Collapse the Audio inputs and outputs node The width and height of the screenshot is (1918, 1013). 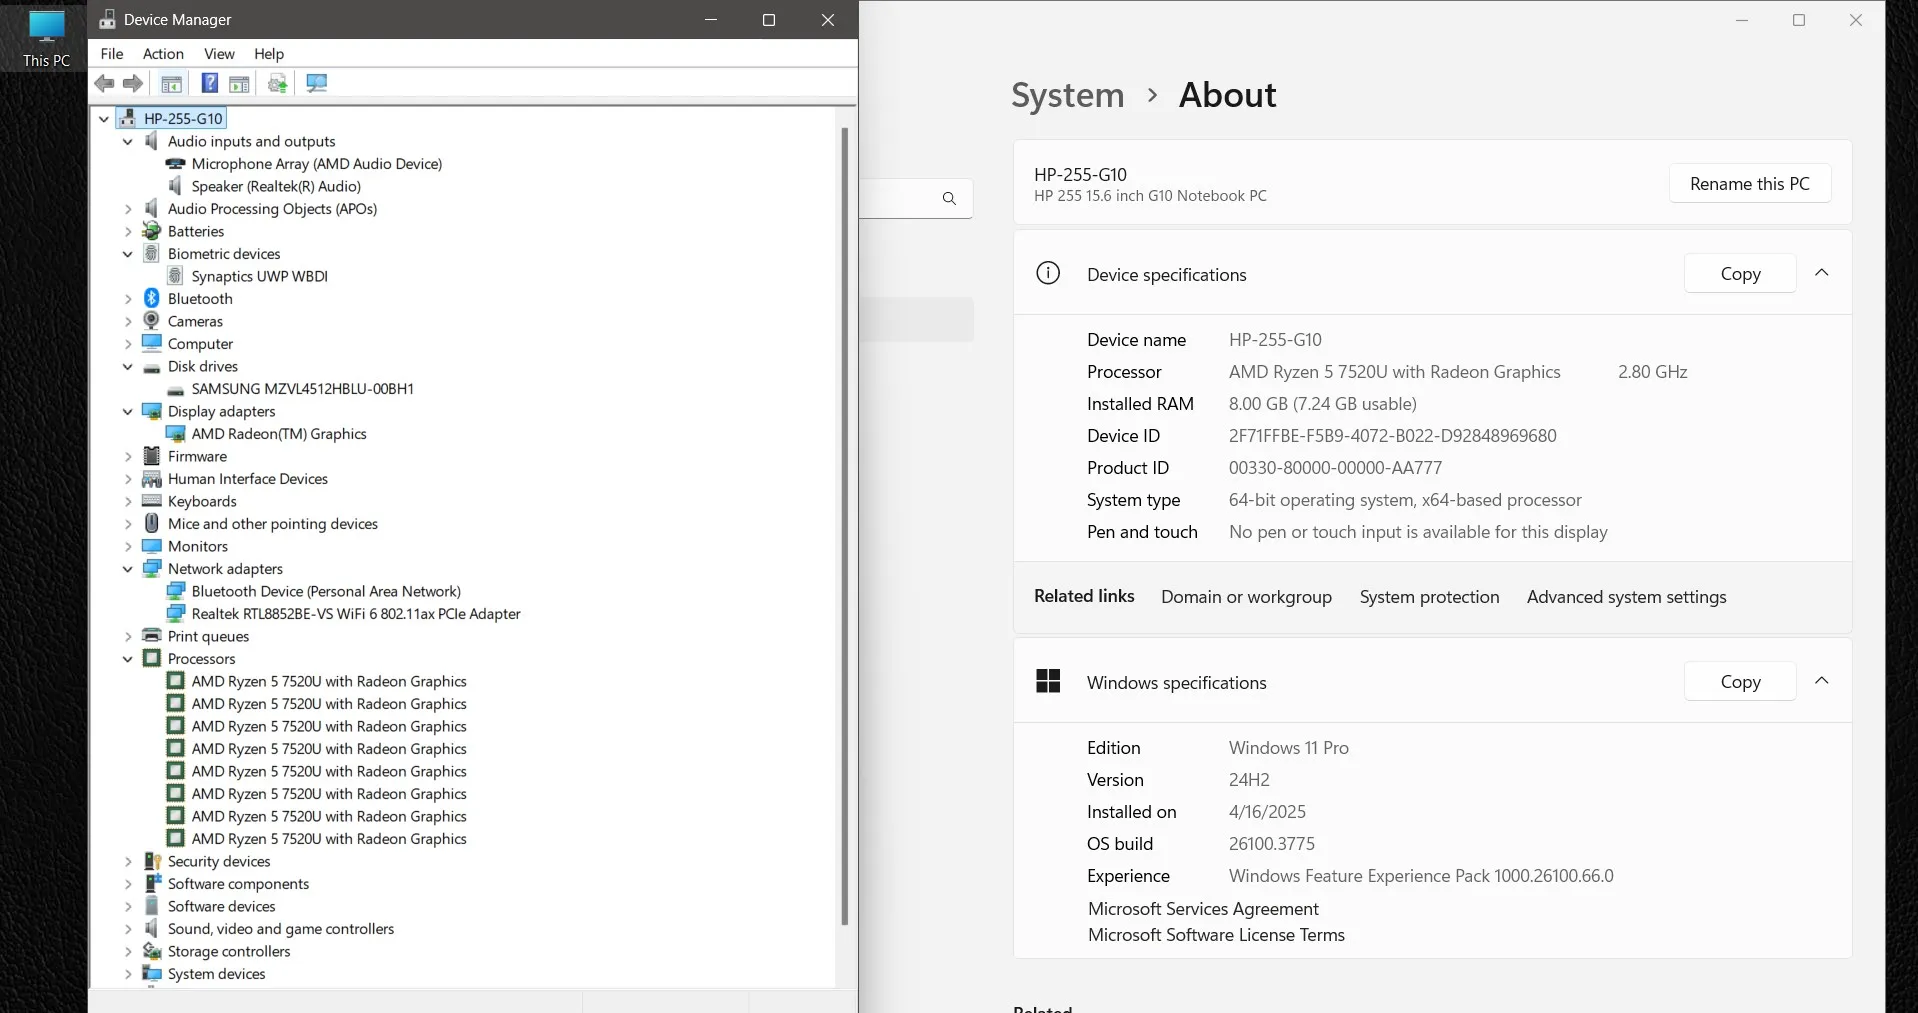point(128,142)
